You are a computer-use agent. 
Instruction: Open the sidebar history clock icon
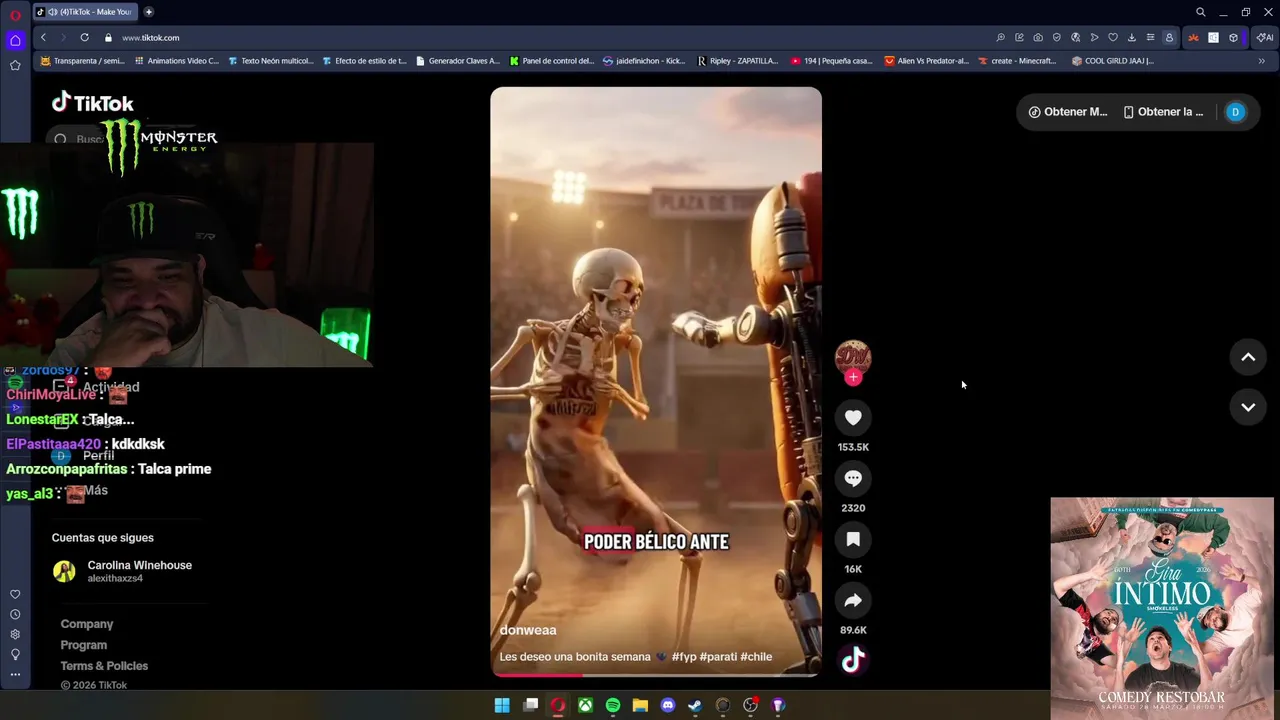pyautogui.click(x=15, y=614)
